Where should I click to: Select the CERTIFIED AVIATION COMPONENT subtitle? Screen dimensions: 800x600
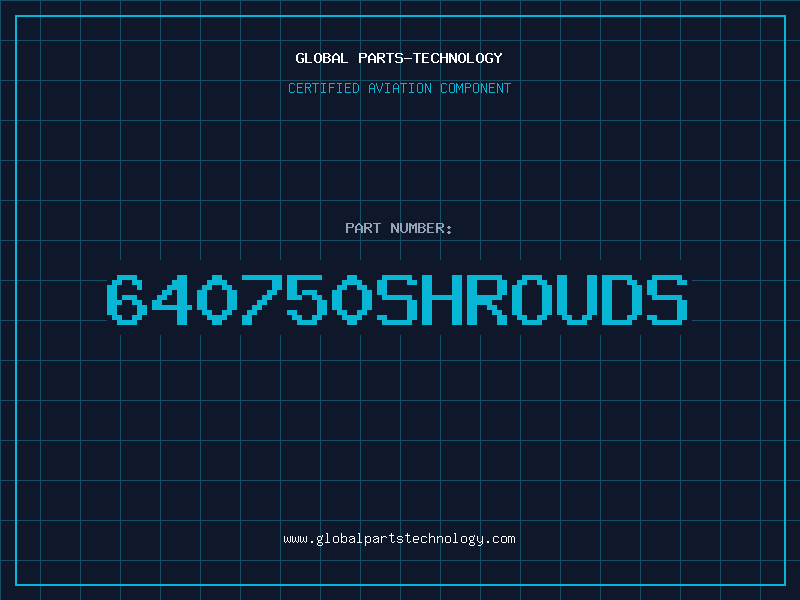(399, 88)
